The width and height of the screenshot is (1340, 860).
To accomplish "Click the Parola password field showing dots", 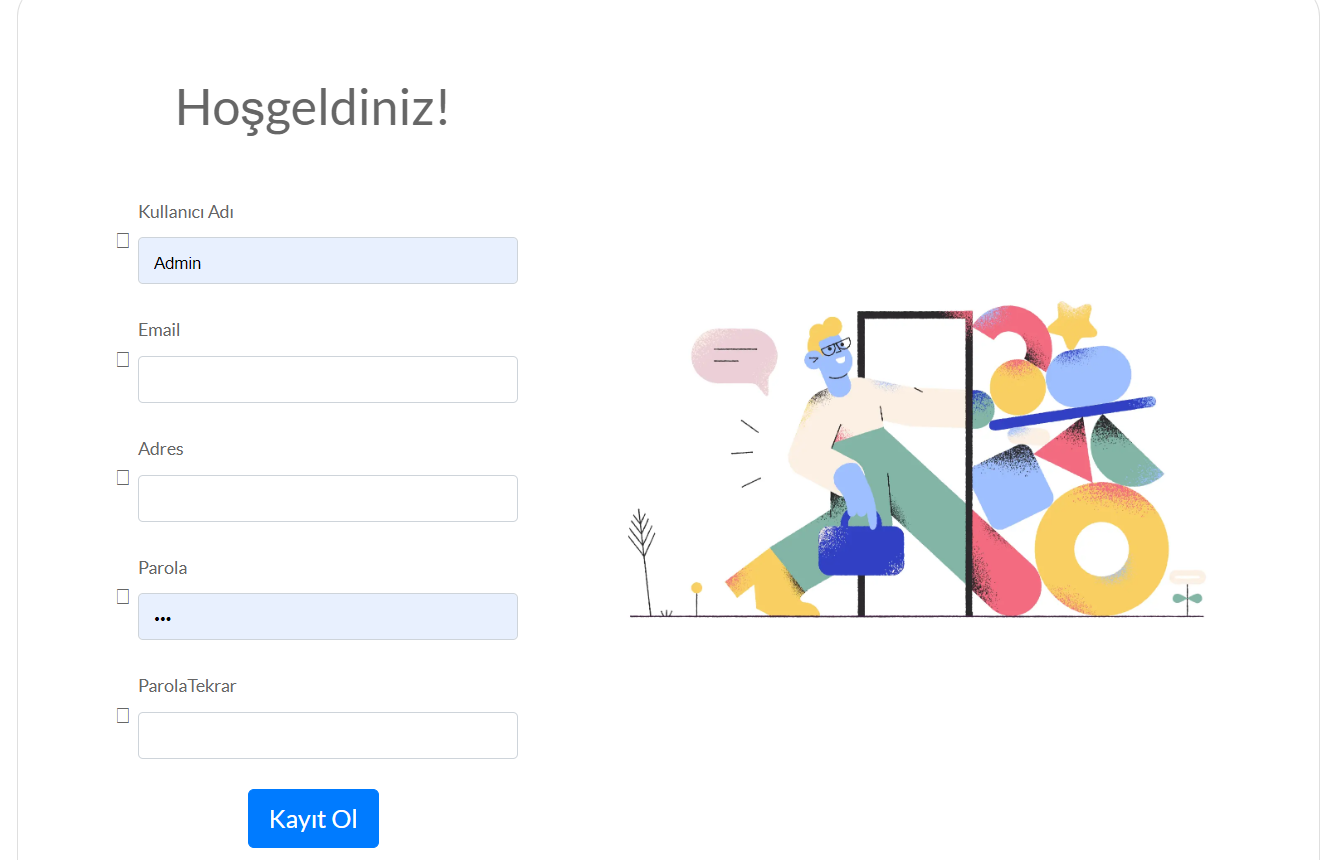I will pos(327,616).
